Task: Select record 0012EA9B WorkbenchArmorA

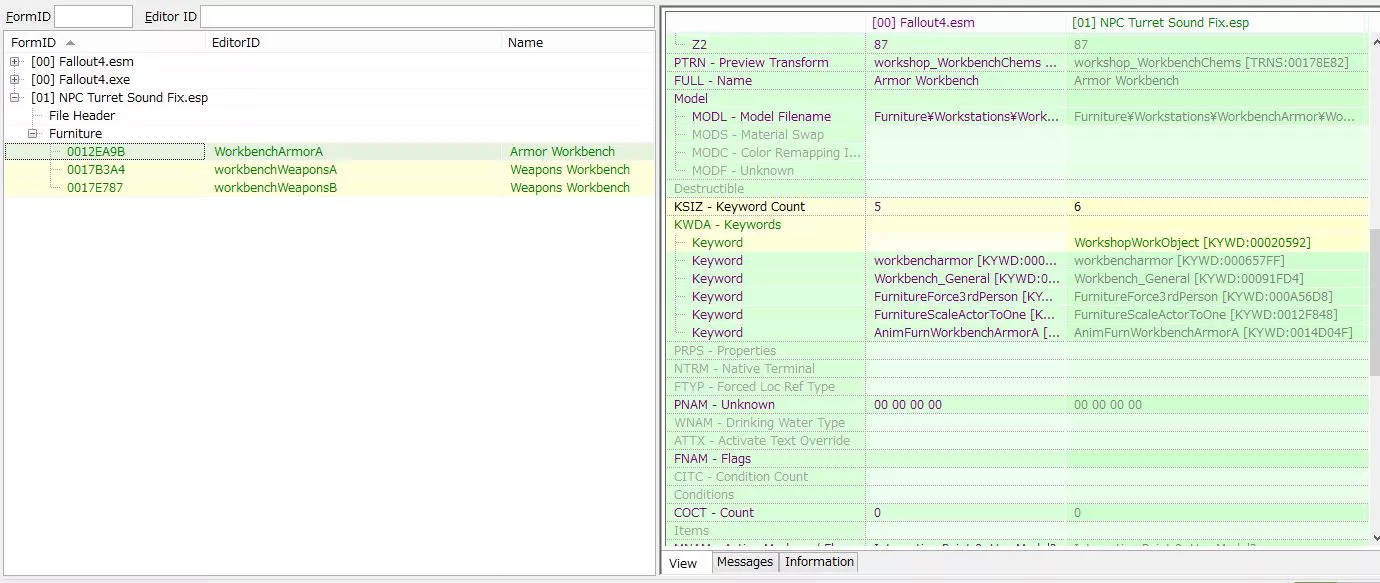Action: pos(329,152)
